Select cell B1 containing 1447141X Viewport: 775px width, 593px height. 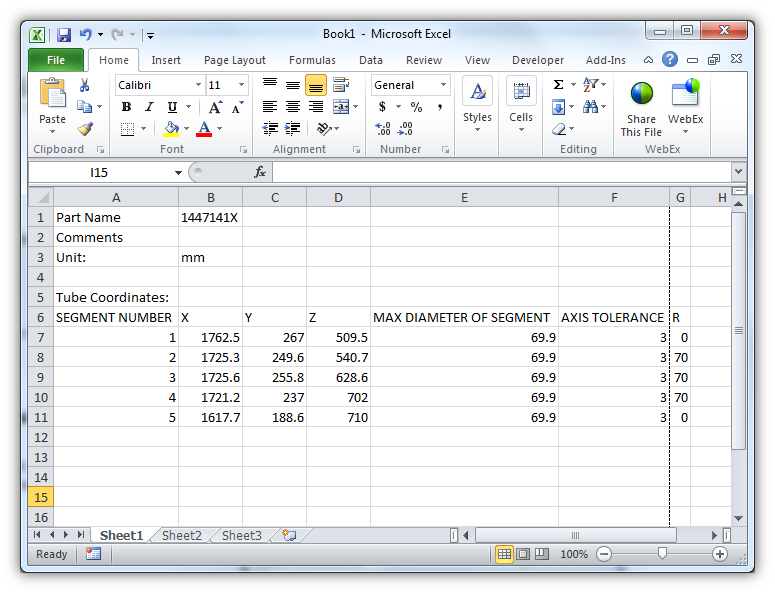pyautogui.click(x=210, y=217)
